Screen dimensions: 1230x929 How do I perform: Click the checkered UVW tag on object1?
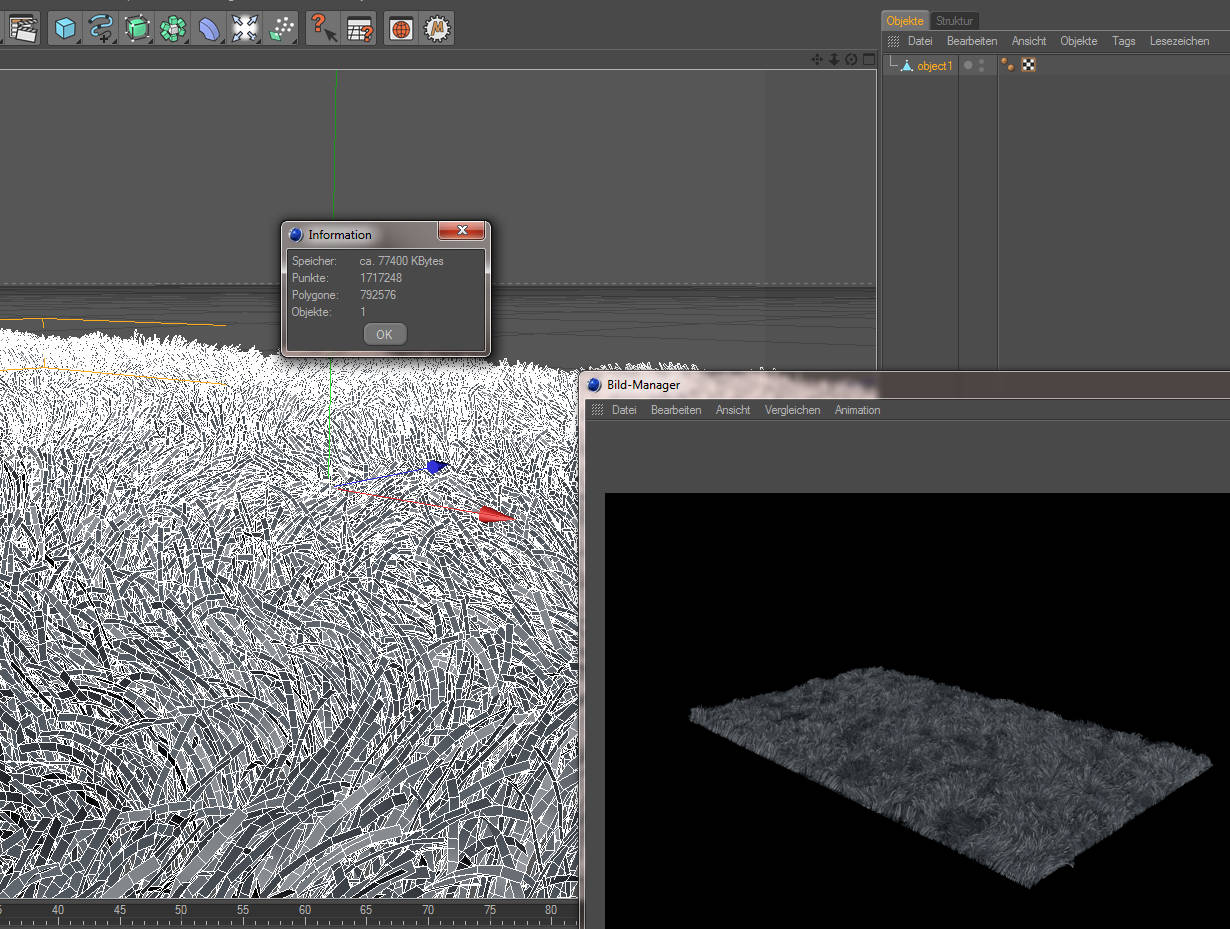[1028, 65]
